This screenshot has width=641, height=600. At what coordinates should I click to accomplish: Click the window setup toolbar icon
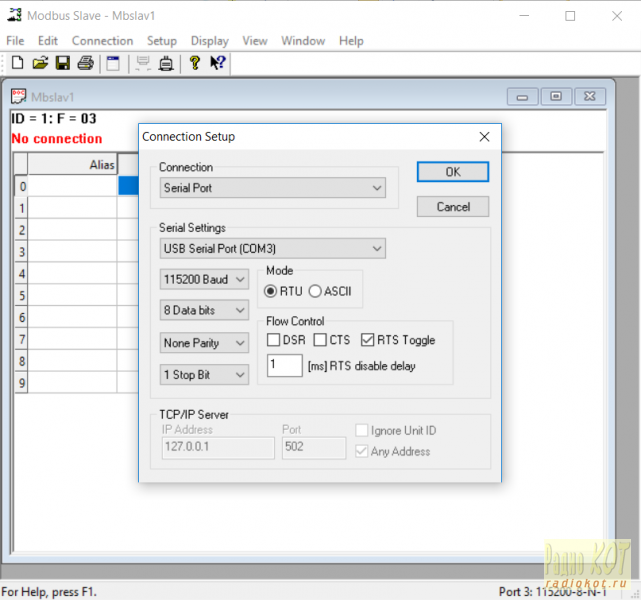tap(113, 63)
